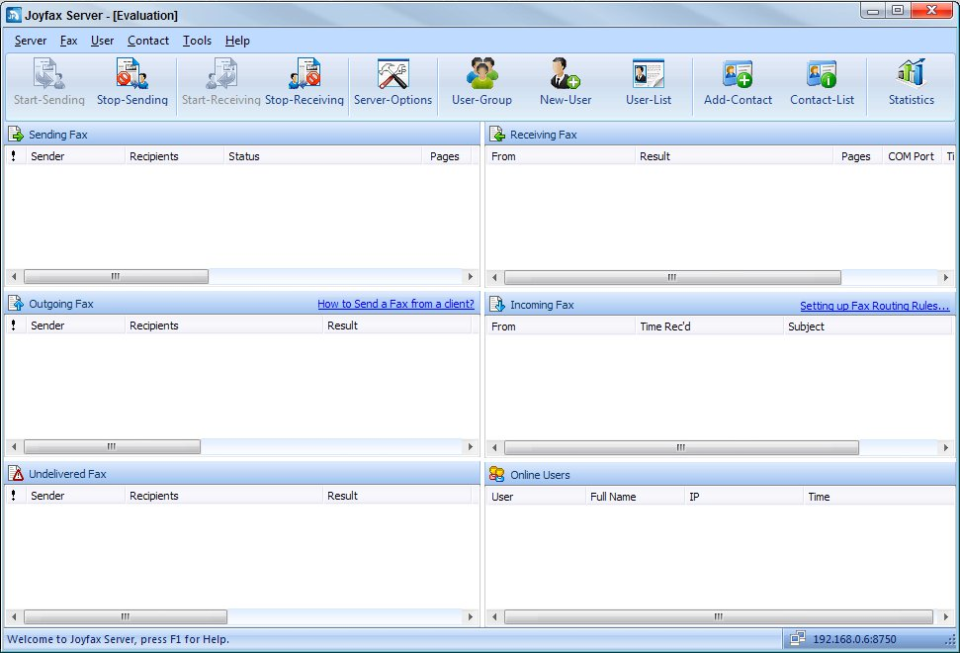Click the Add-Contact toolbar icon
The height and width of the screenshot is (653, 960).
737,83
